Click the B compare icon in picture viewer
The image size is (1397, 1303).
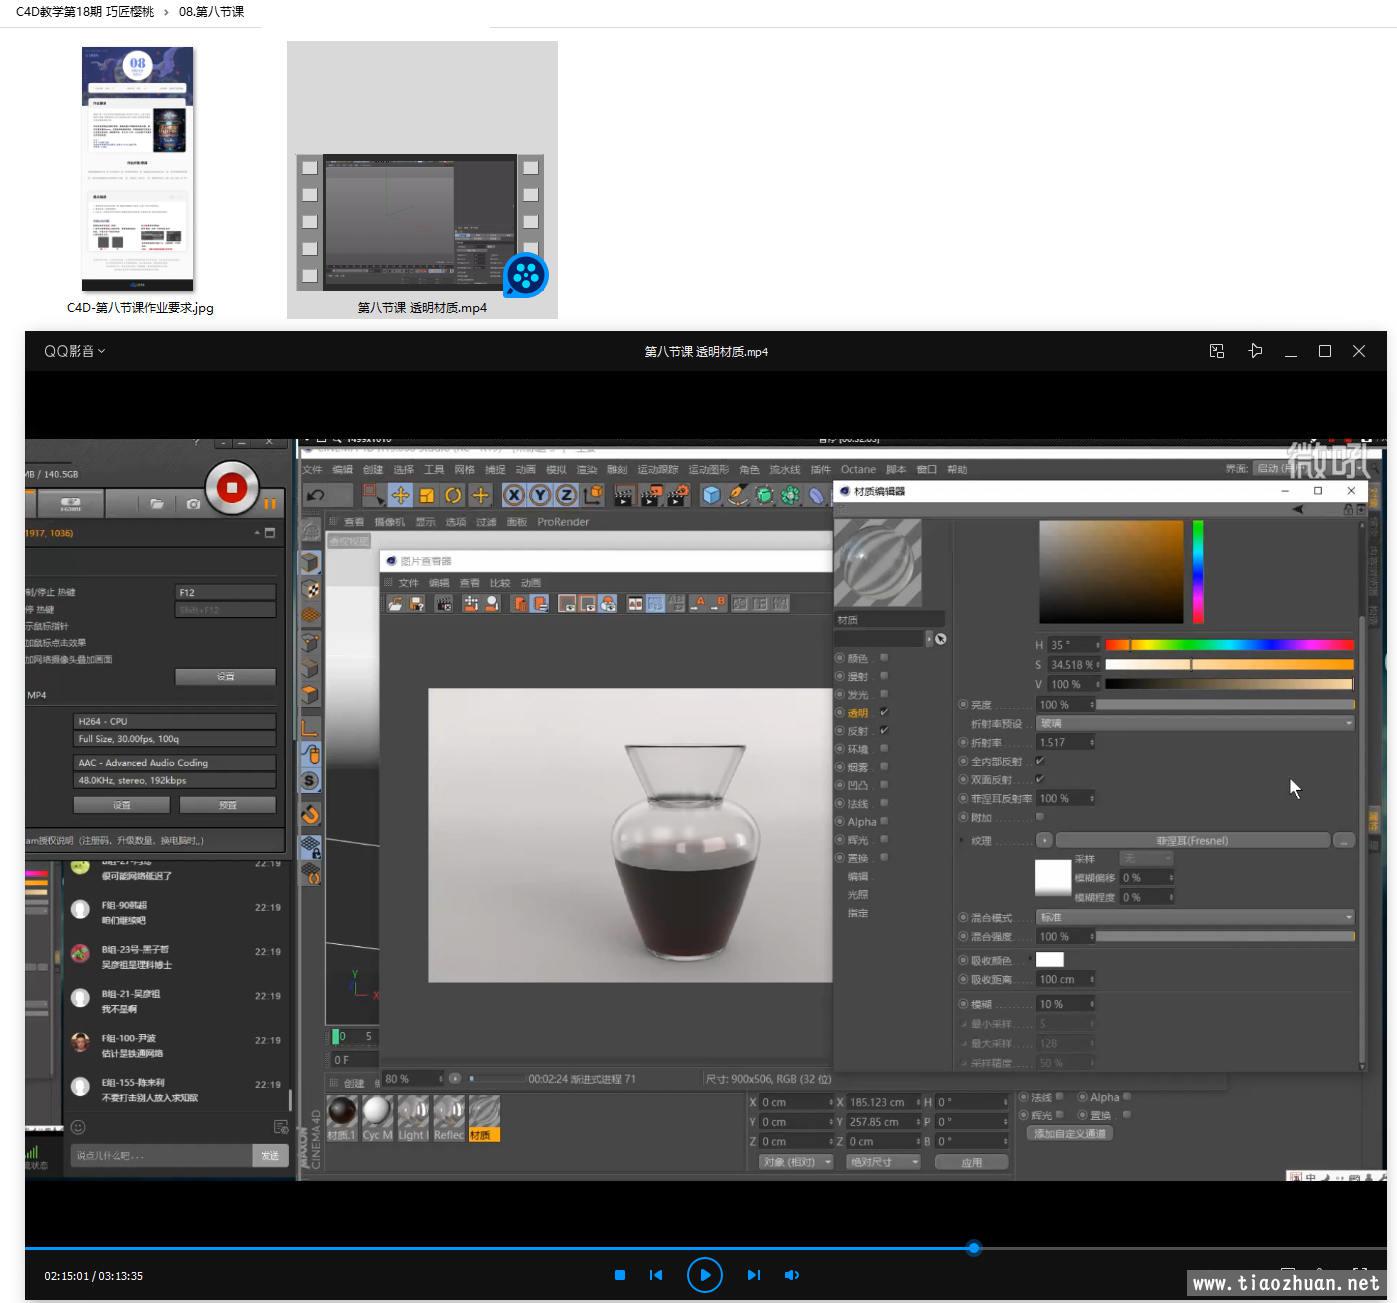pyautogui.click(x=719, y=603)
